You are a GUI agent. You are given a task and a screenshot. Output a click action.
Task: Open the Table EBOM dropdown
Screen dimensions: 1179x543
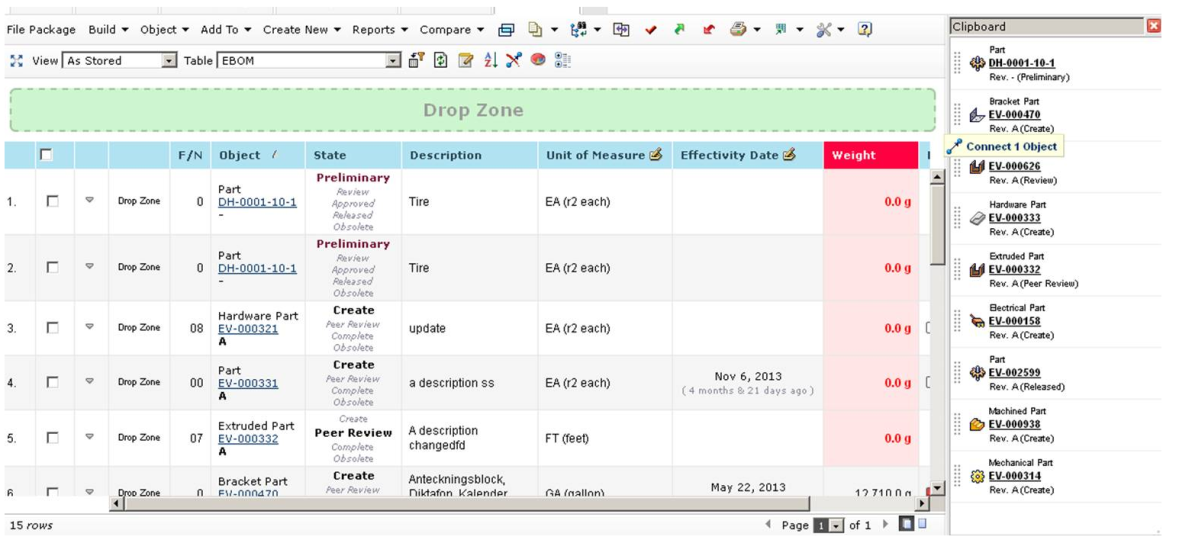tap(393, 61)
